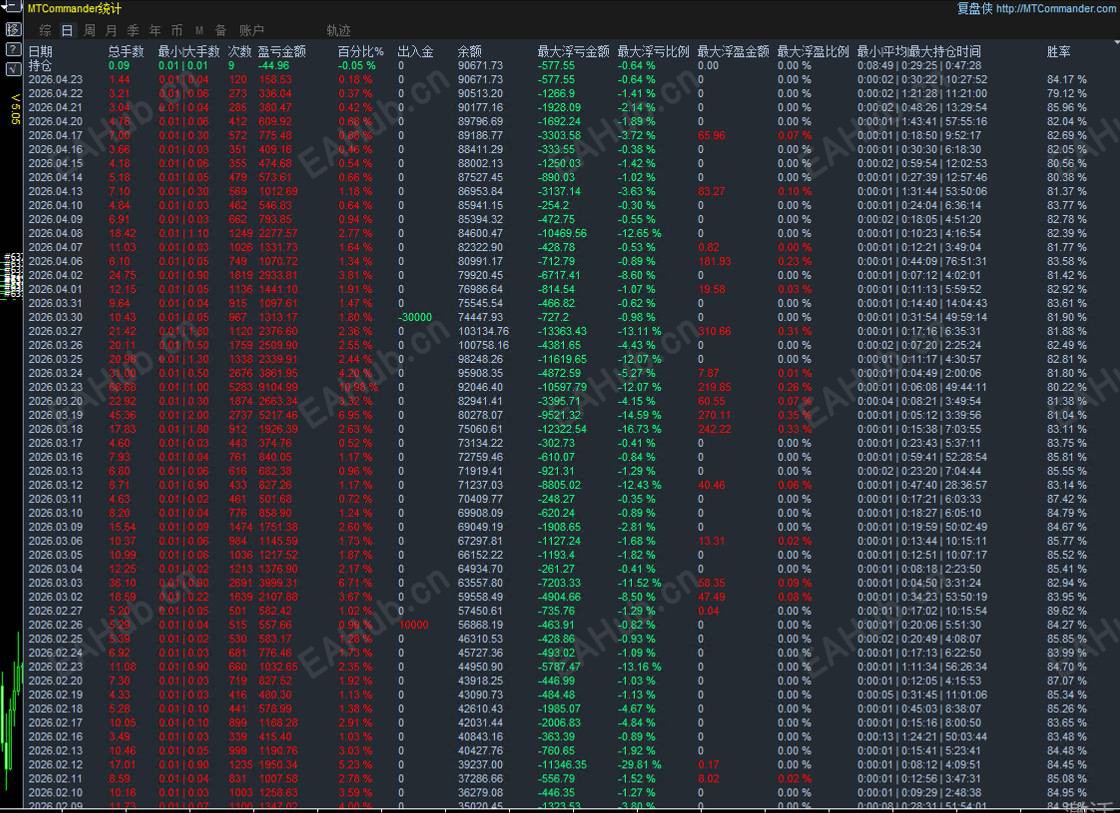
Task: Click the 百分比% column header
Action: coord(361,51)
